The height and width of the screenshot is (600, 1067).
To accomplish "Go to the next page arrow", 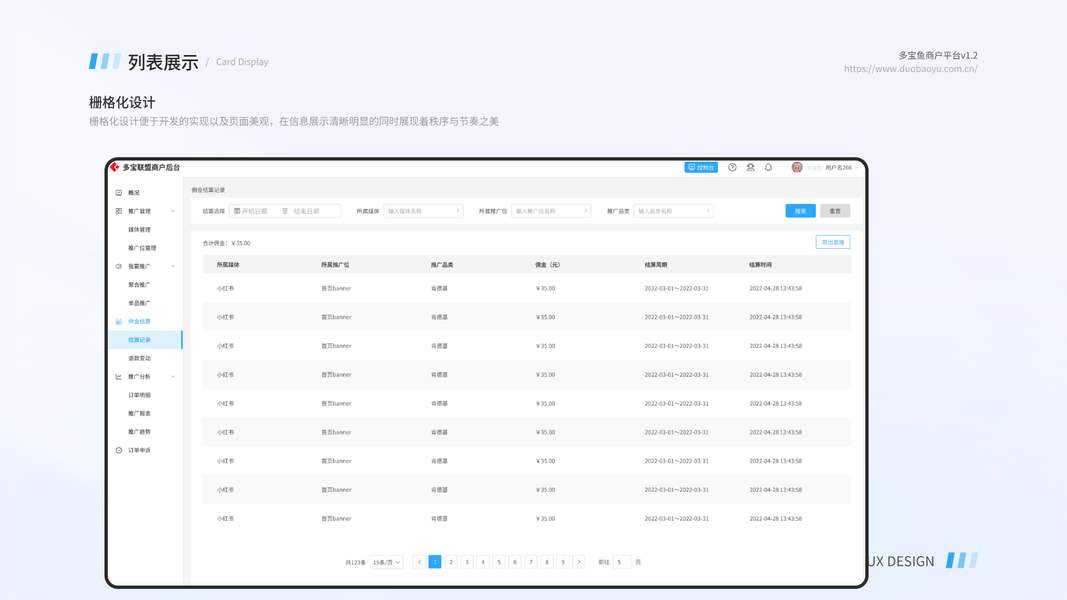I will click(579, 562).
